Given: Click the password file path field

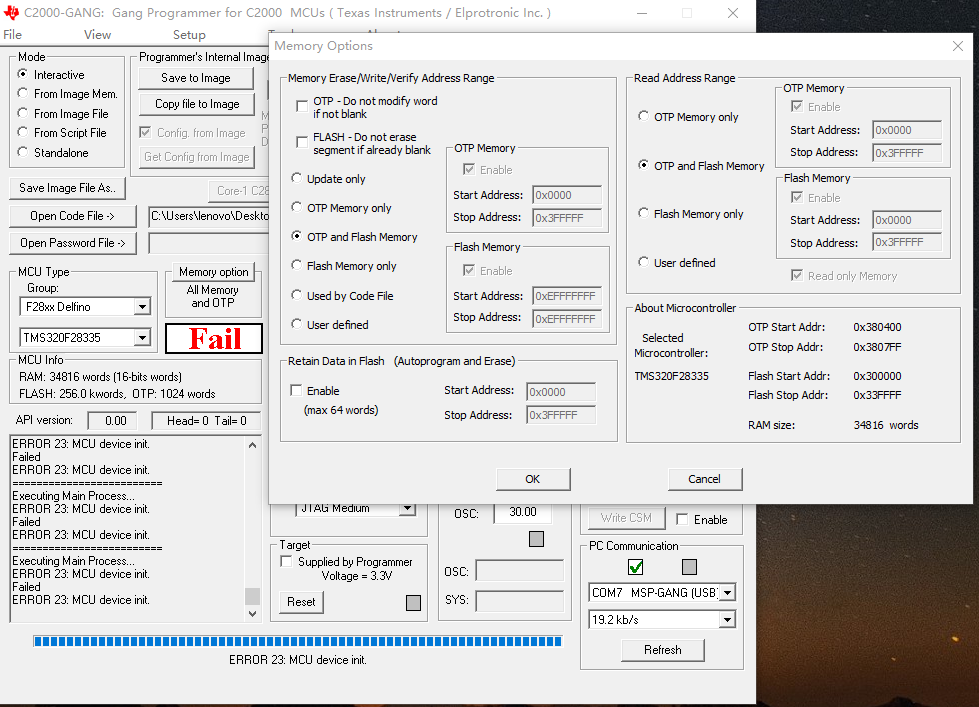Looking at the screenshot, I should tap(209, 243).
